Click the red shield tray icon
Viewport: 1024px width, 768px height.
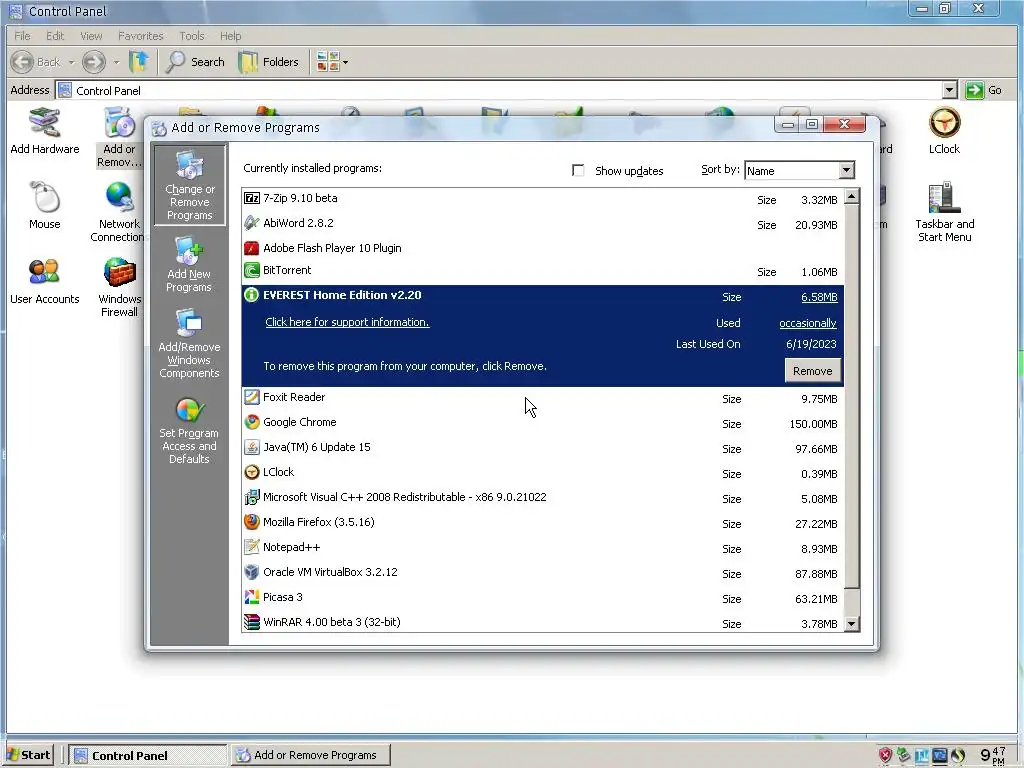(885, 756)
